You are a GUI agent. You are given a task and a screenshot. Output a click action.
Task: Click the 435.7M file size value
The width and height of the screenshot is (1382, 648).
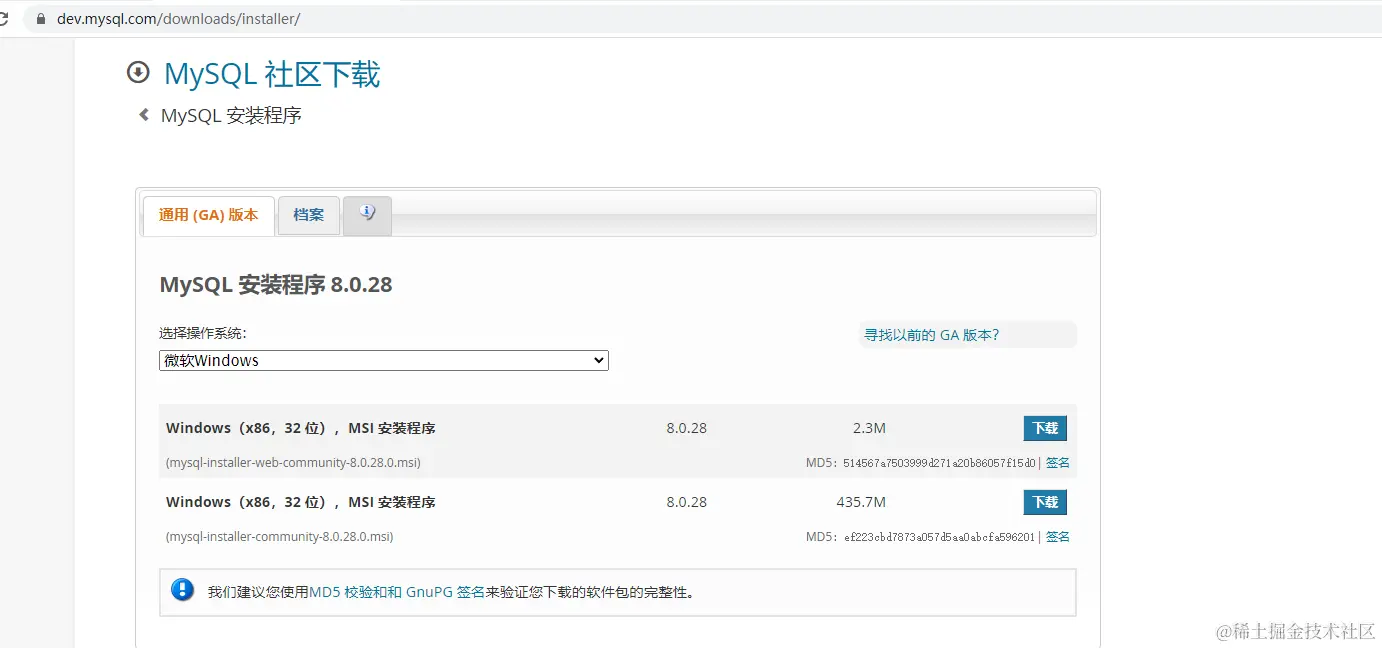pos(861,502)
